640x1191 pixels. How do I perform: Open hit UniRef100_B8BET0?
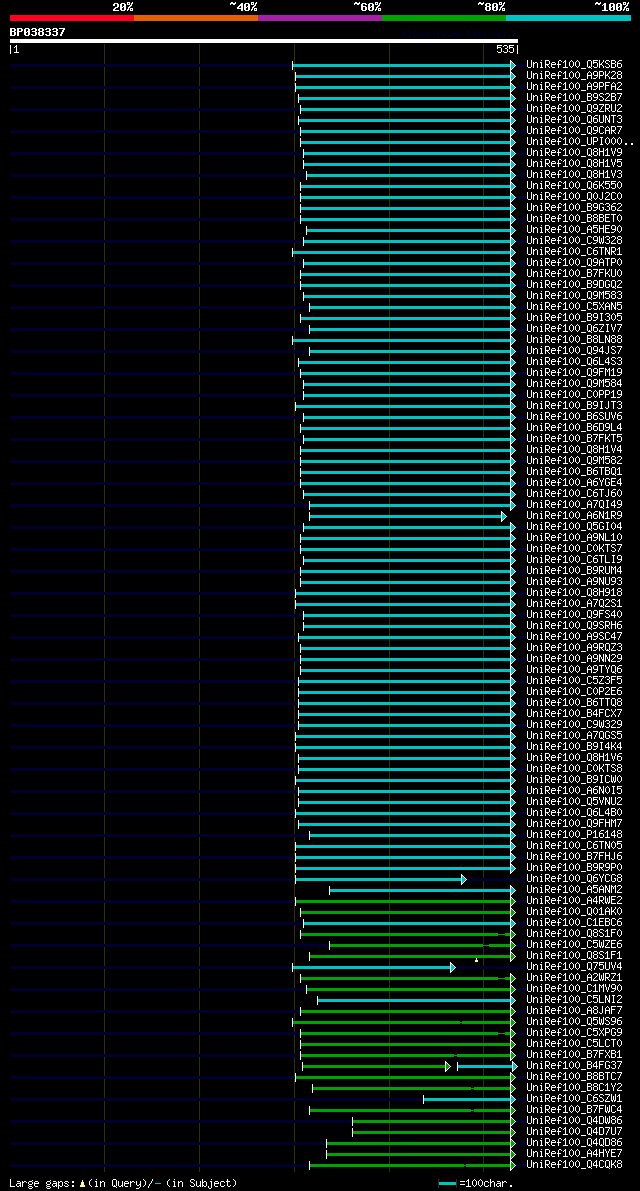click(574, 219)
